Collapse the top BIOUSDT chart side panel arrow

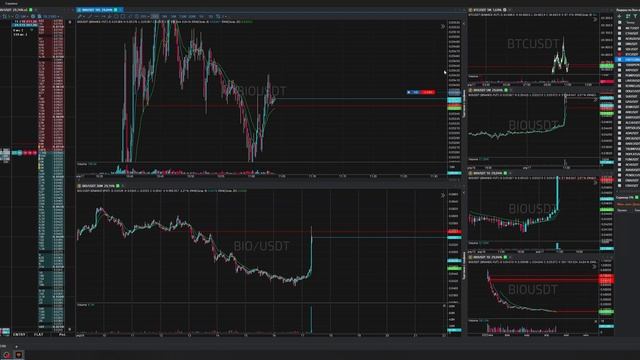(443, 27)
